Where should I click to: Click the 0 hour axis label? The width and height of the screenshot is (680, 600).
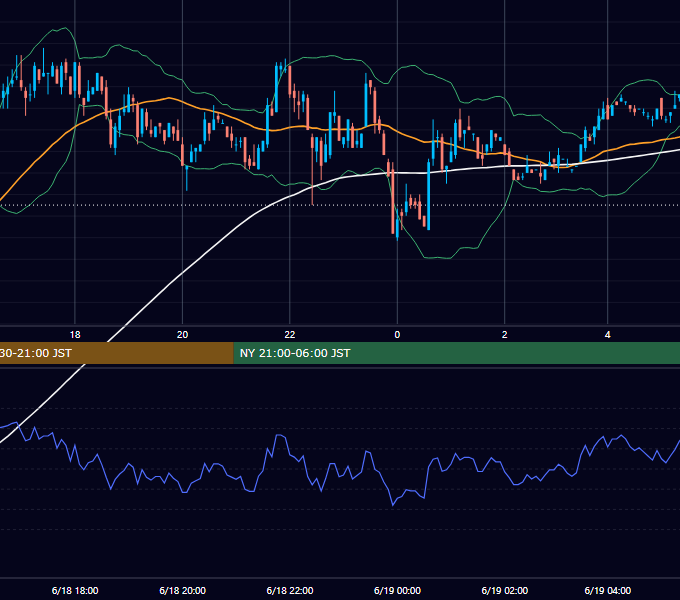[397, 335]
